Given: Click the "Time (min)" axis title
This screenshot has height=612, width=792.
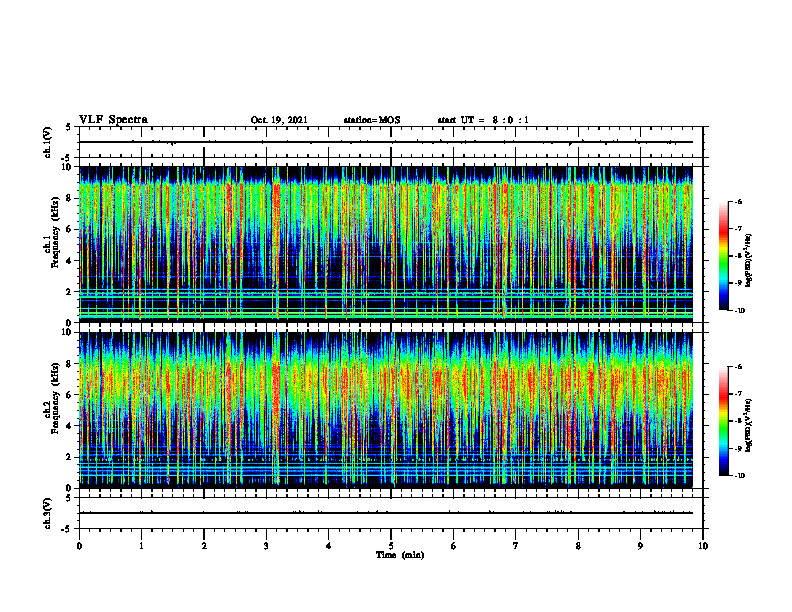Looking at the screenshot, I should [400, 555].
